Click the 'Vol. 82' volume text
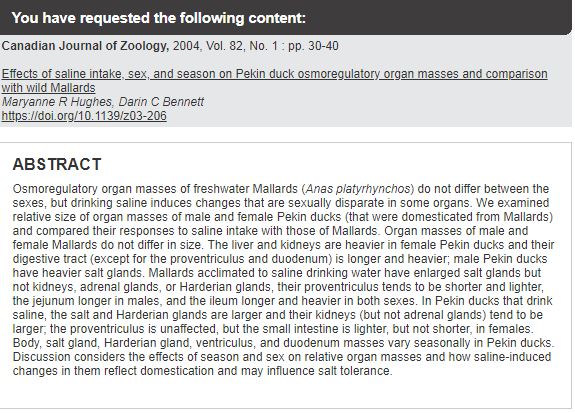The height and width of the screenshot is (413, 575). pos(224,46)
